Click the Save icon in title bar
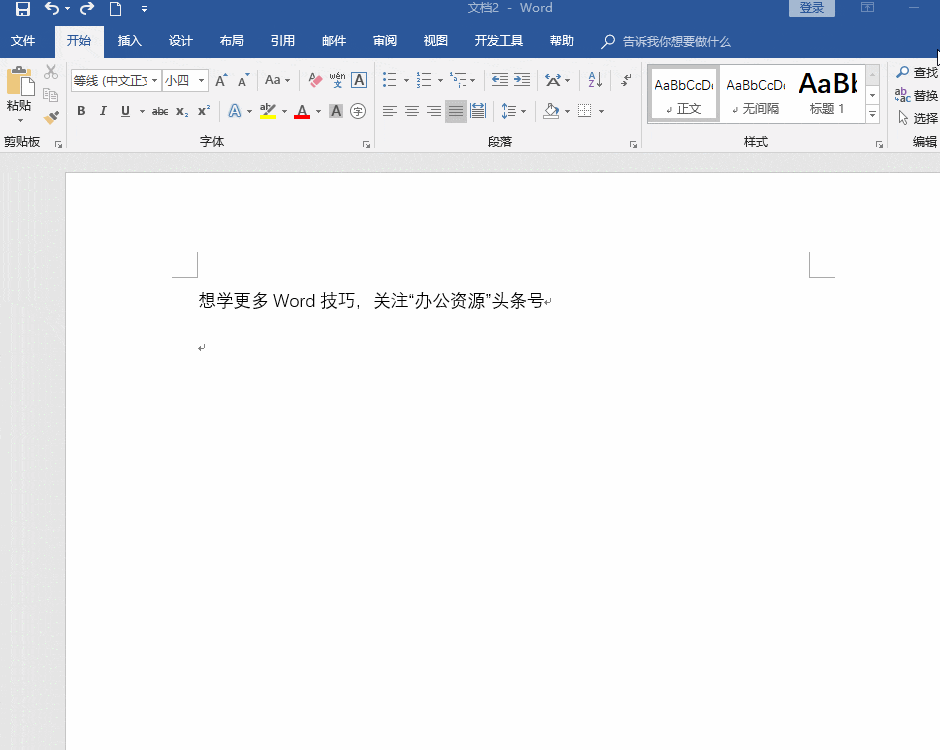This screenshot has height=750, width=940. pyautogui.click(x=22, y=9)
